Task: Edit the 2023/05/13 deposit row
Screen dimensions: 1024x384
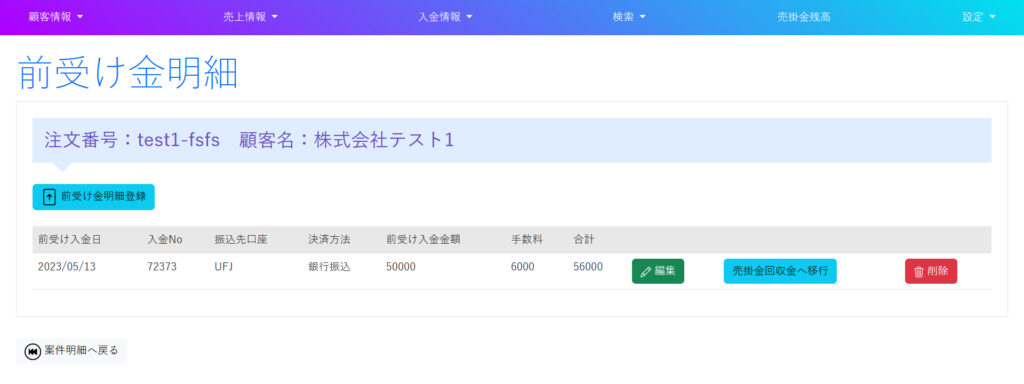Action: pos(658,271)
